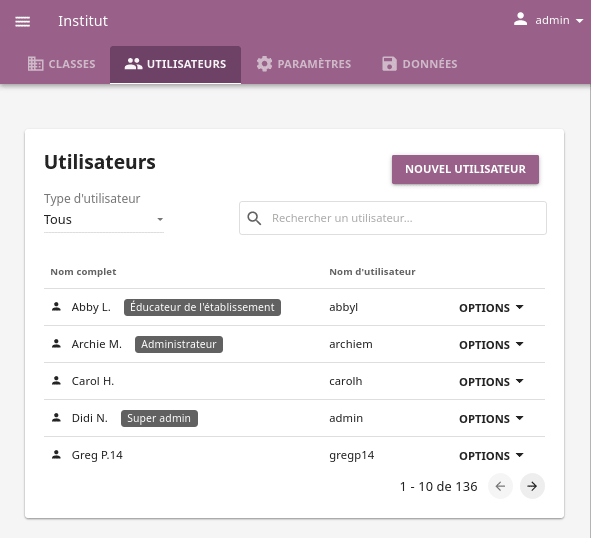Click the person icon beside Carol H.
The height and width of the screenshot is (538, 591).
56,381
